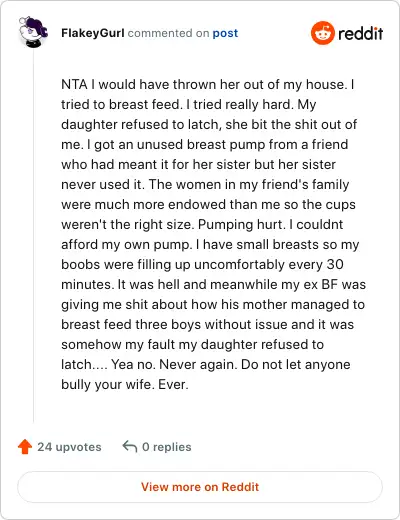400x520 pixels.
Task: Collapse the comment via the vertical thread line
Action: tap(34, 237)
